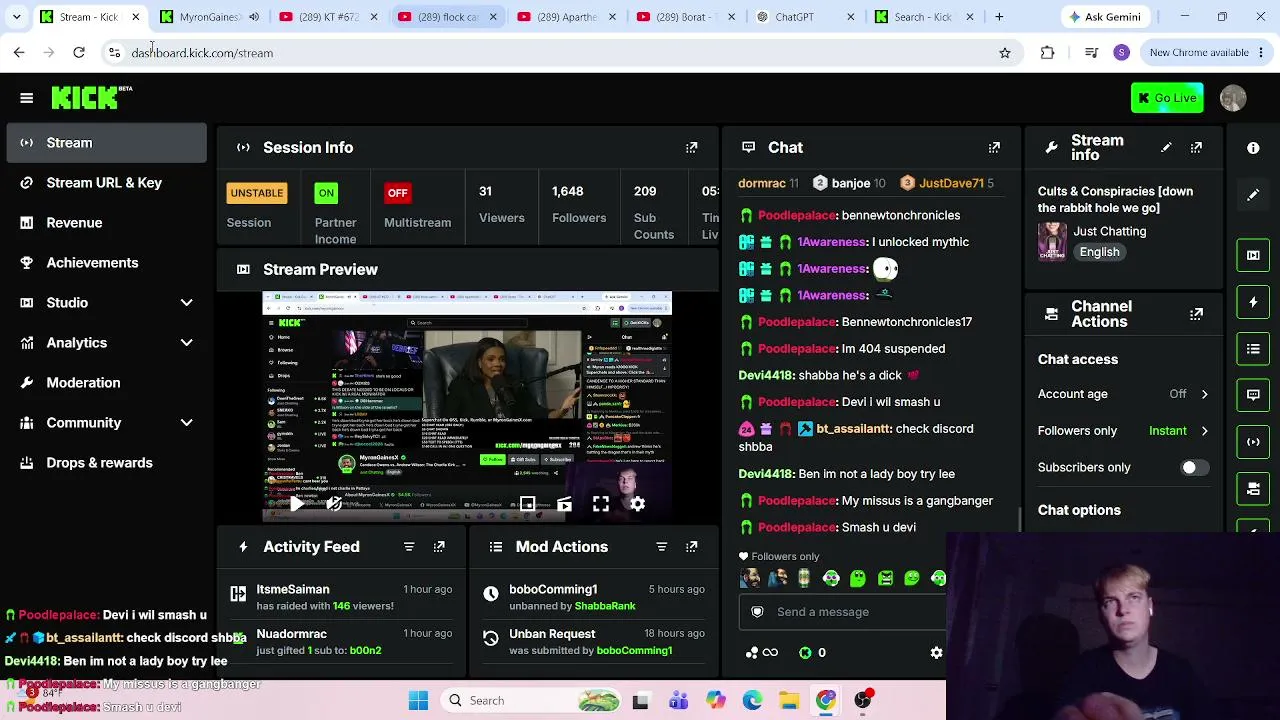Click the Windows taskbar Search box
Viewport: 1280px width, 720px height.
pyautogui.click(x=535, y=701)
